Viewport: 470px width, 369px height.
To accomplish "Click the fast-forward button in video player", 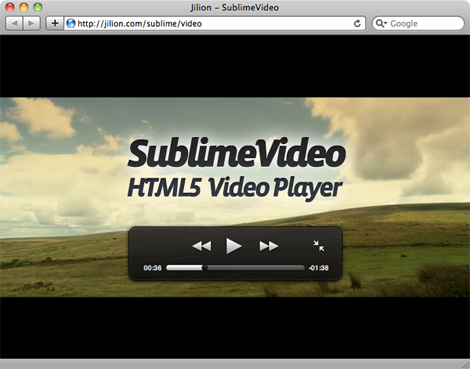I will pyautogui.click(x=269, y=246).
